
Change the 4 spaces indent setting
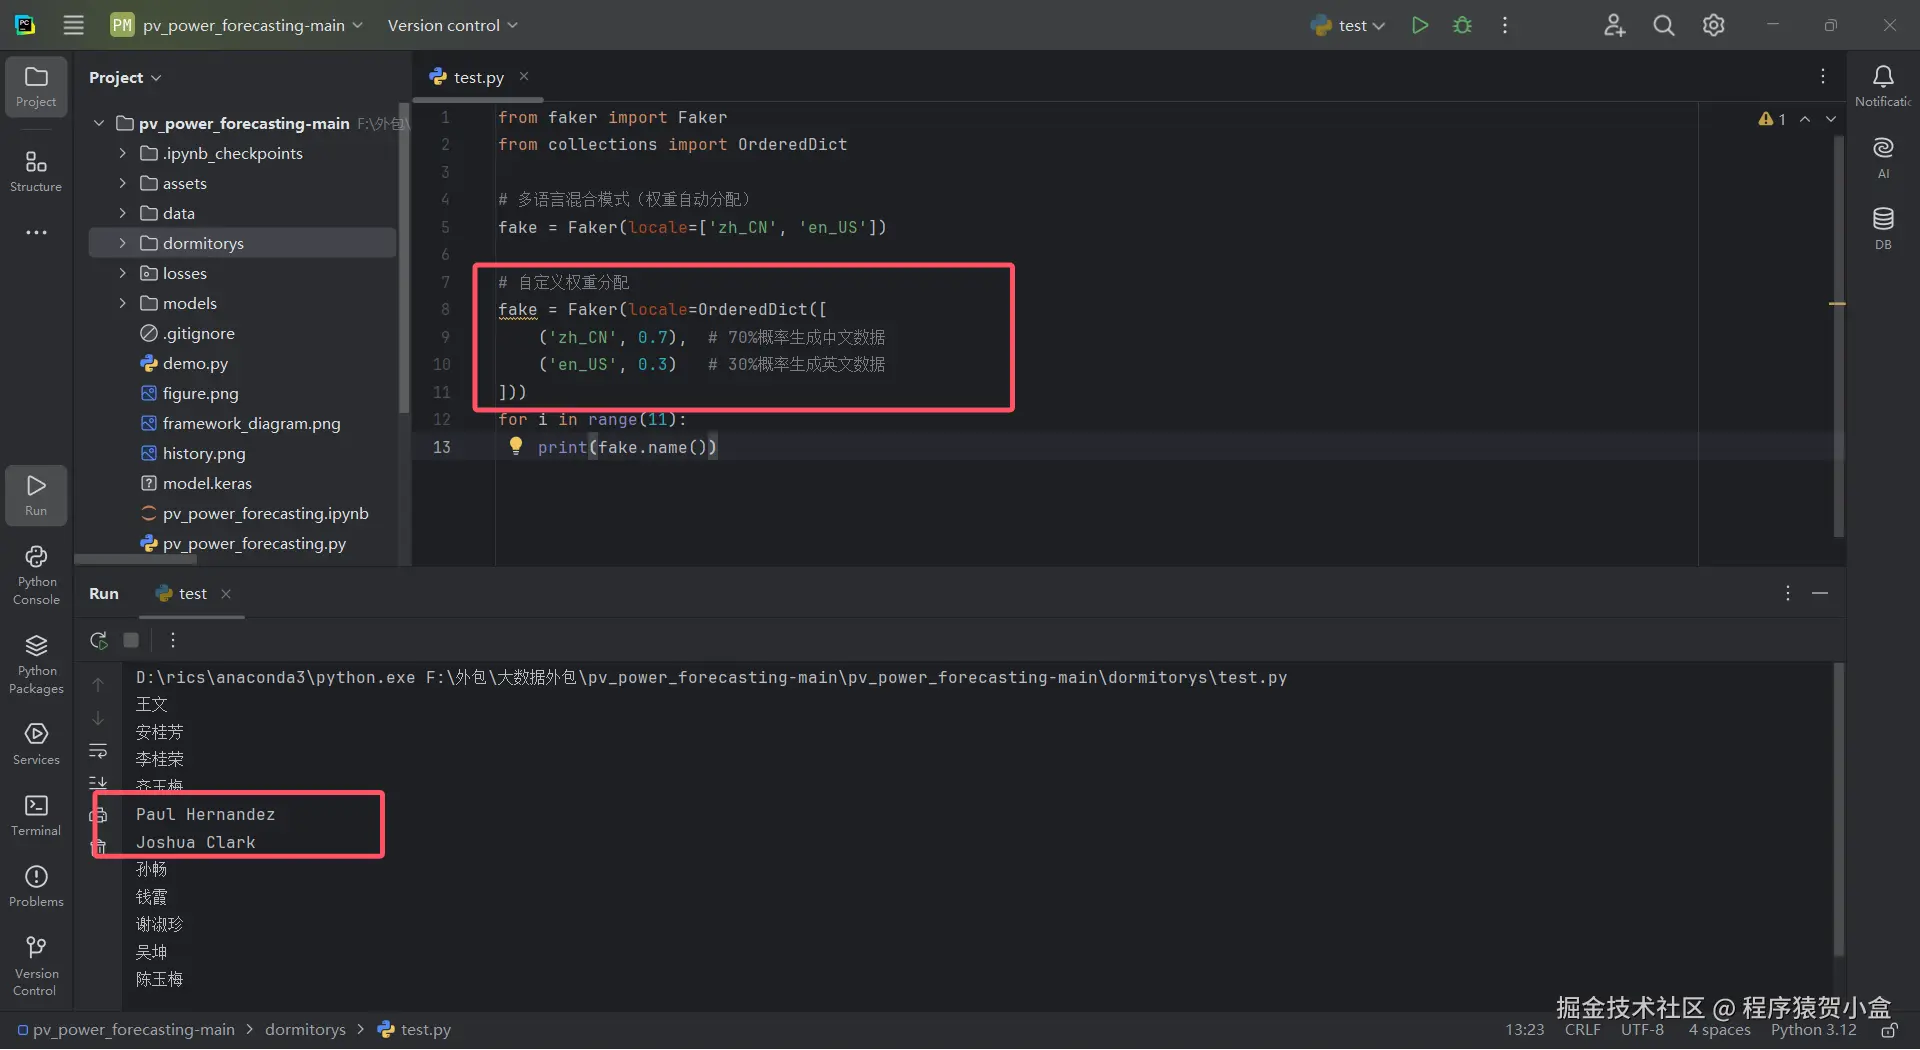pyautogui.click(x=1719, y=1030)
